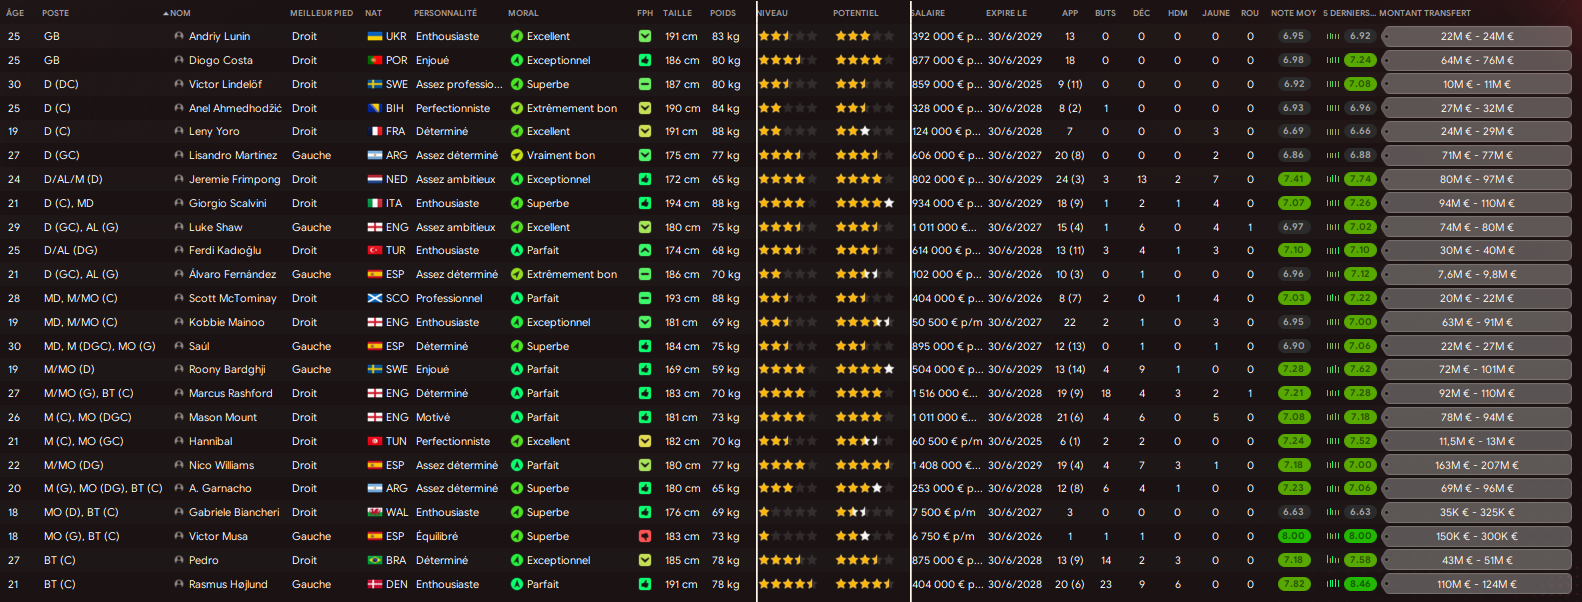Image resolution: width=1582 pixels, height=602 pixels.
Task: Click the FPH status icon in Victor Musa's row
Action: pyautogui.click(x=645, y=536)
